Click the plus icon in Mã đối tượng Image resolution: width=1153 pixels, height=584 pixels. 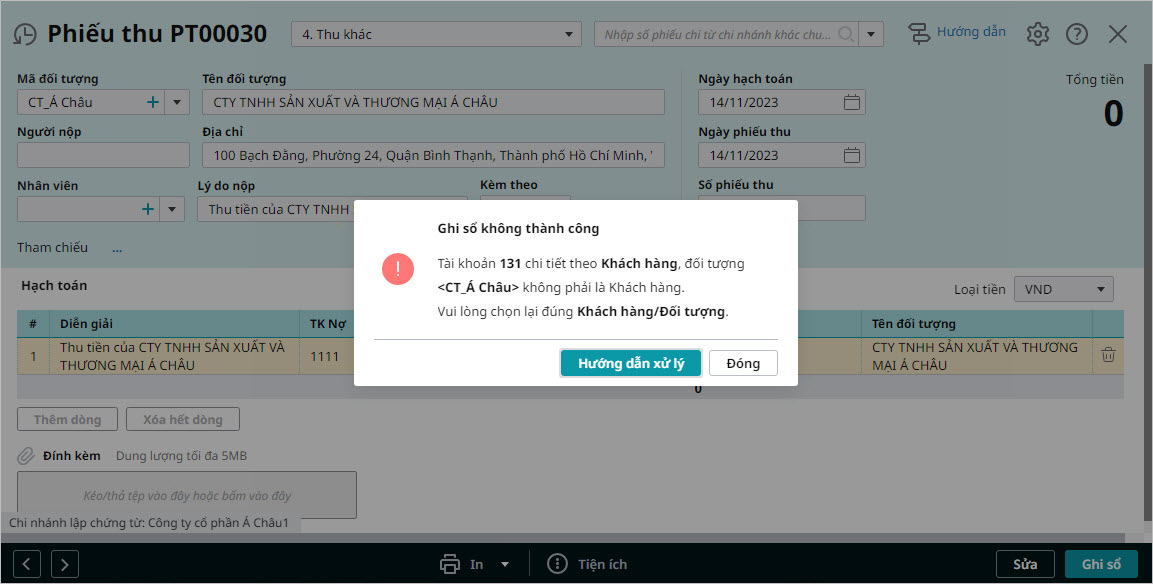152,102
